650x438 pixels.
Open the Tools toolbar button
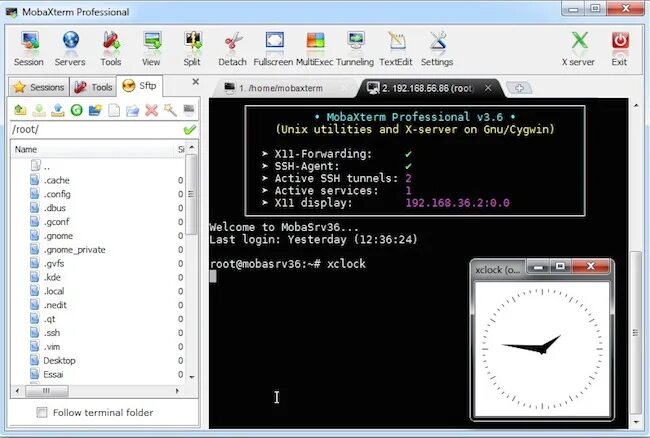(111, 48)
